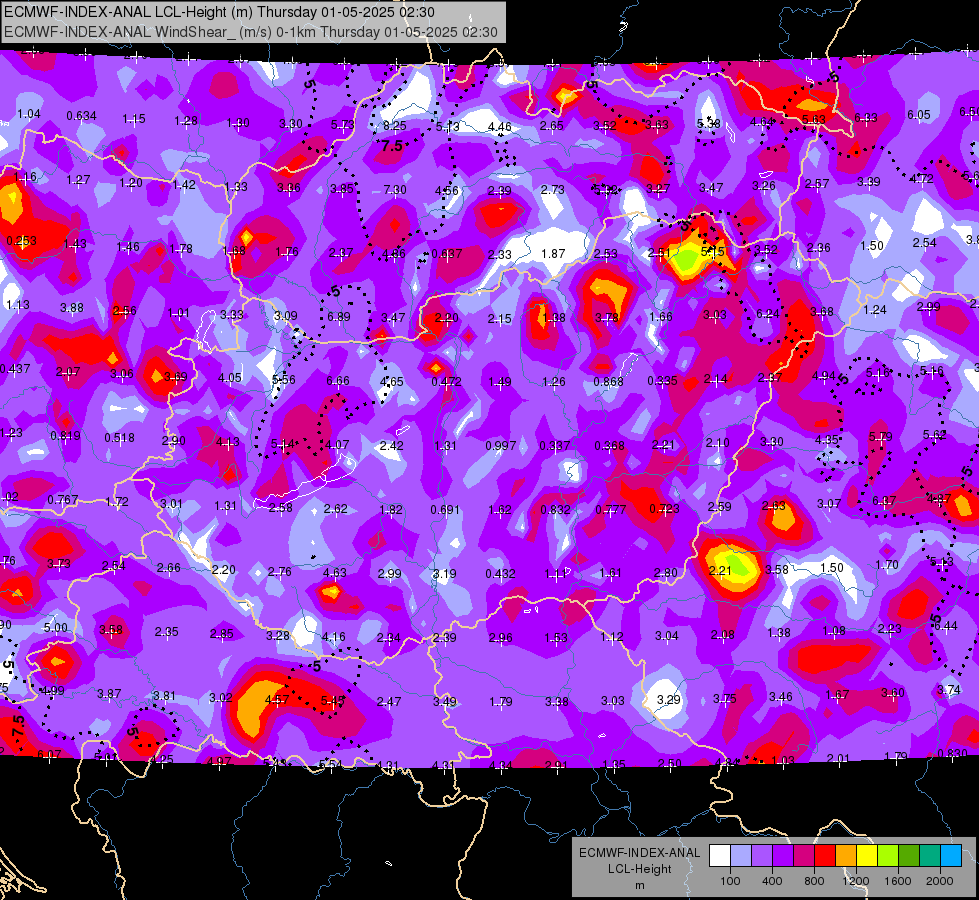The width and height of the screenshot is (979, 900).
Task: Click the legend label LCL-Height
Action: (x=639, y=869)
